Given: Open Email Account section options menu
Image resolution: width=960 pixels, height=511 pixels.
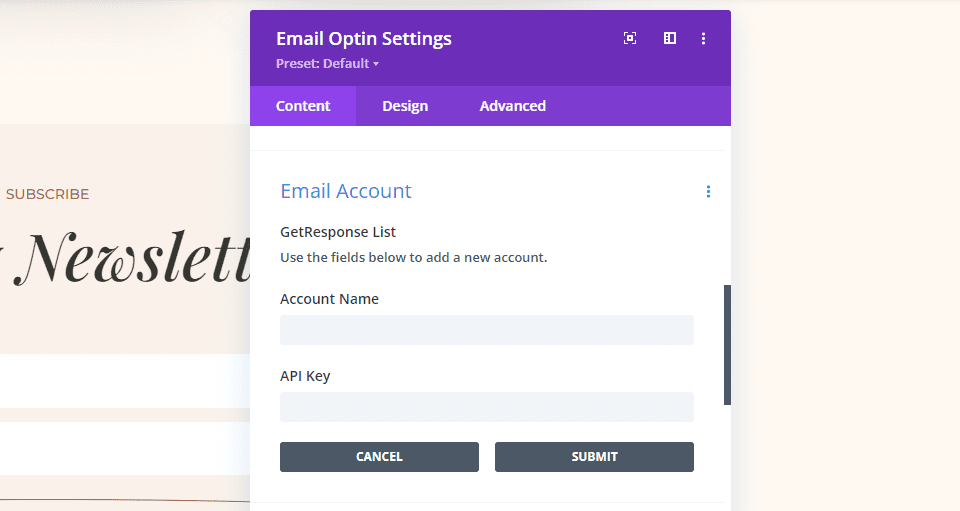Looking at the screenshot, I should [x=708, y=191].
